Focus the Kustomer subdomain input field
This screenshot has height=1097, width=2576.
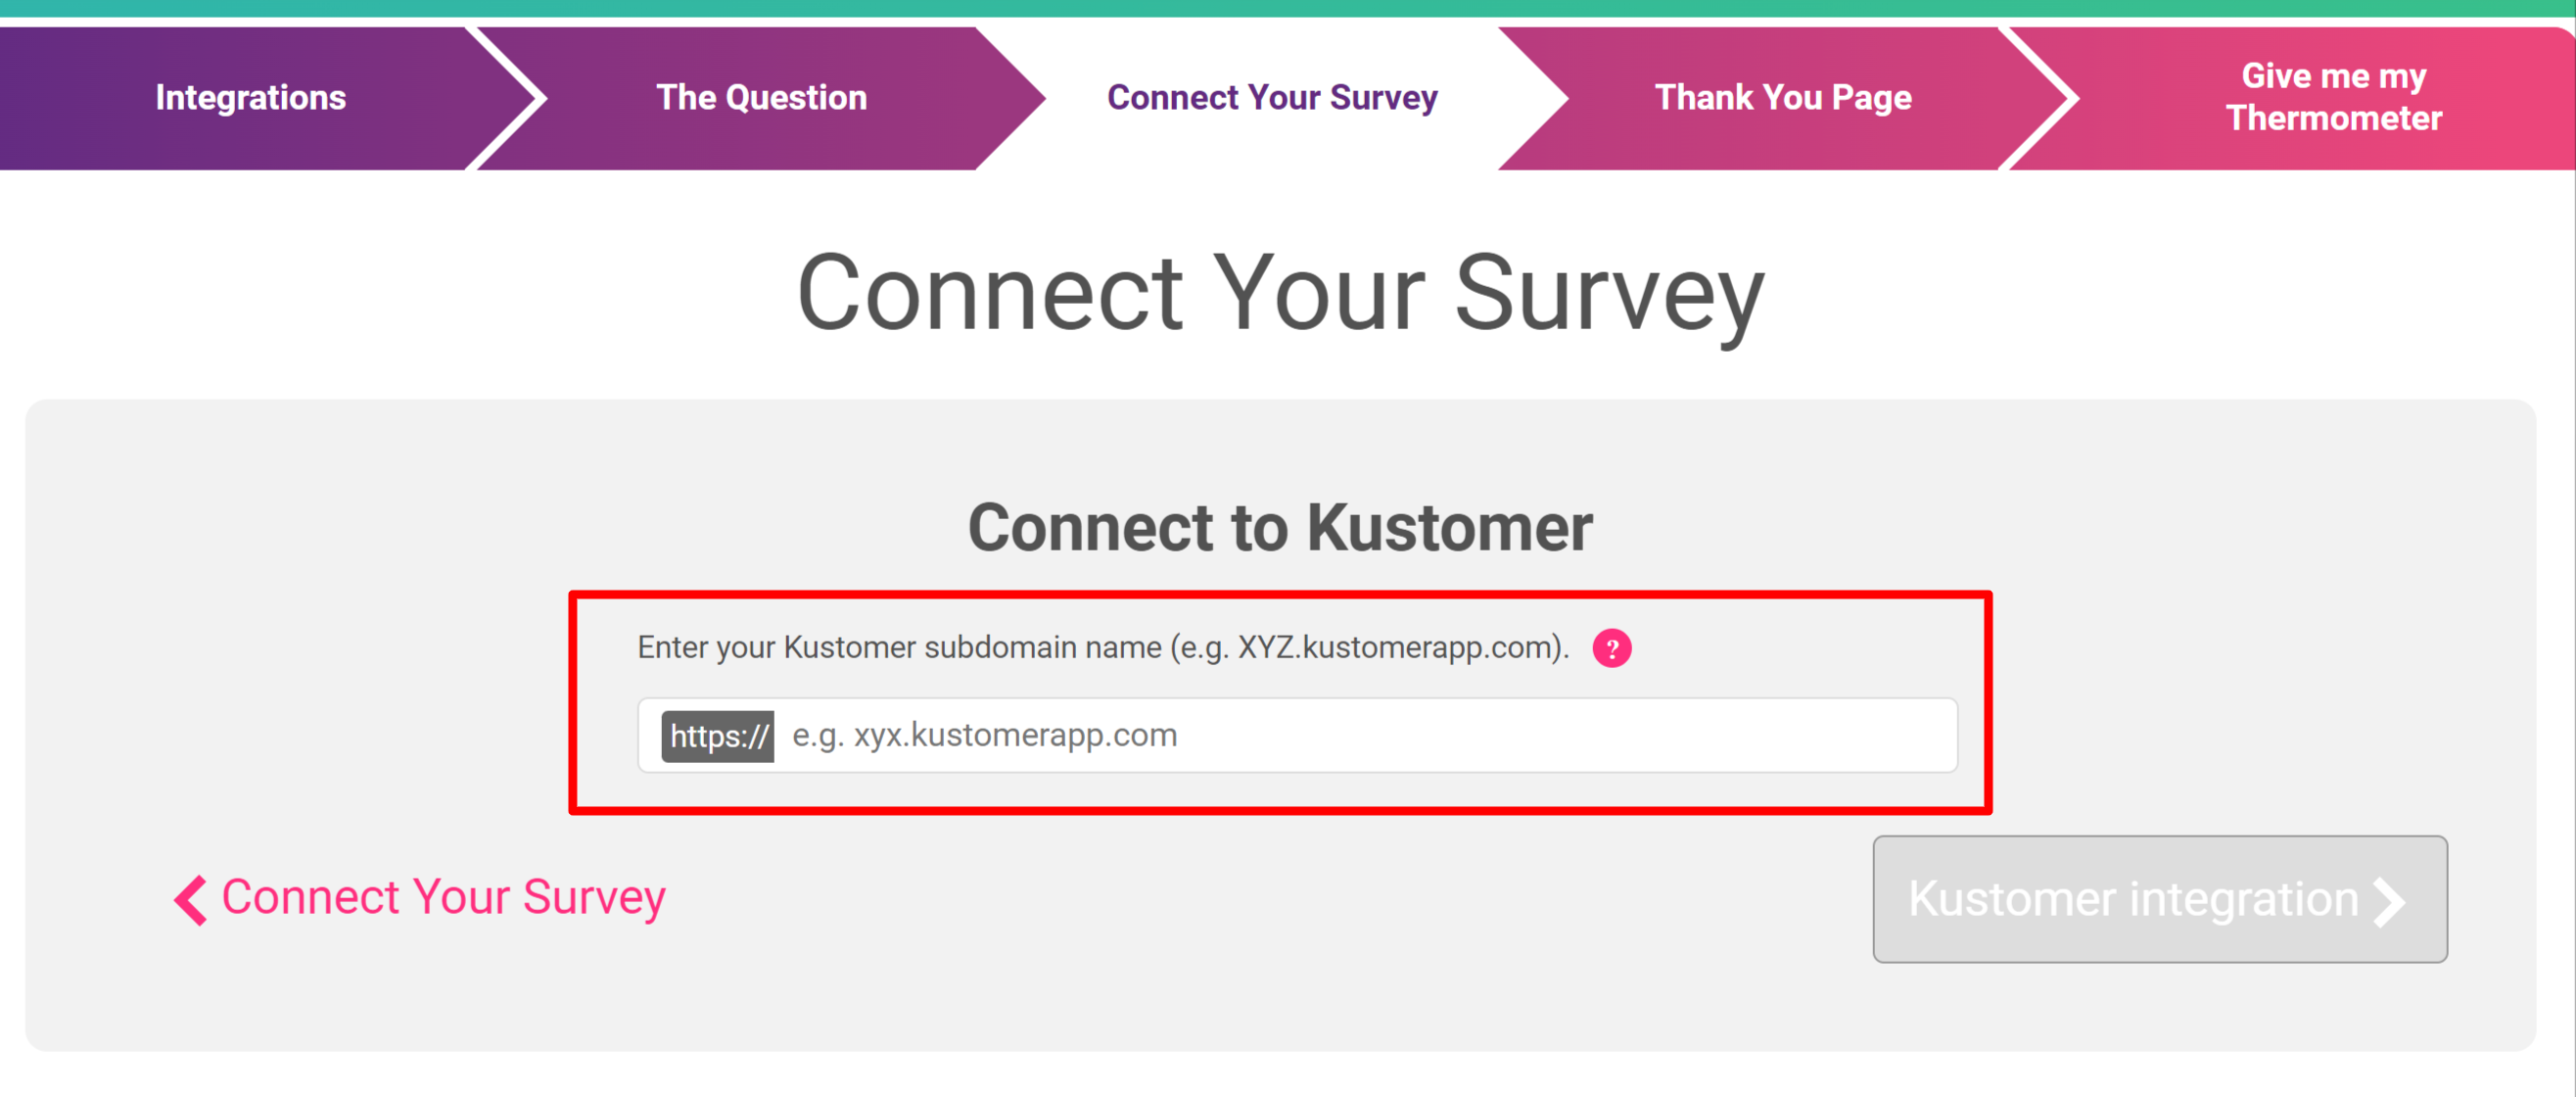coord(1297,735)
